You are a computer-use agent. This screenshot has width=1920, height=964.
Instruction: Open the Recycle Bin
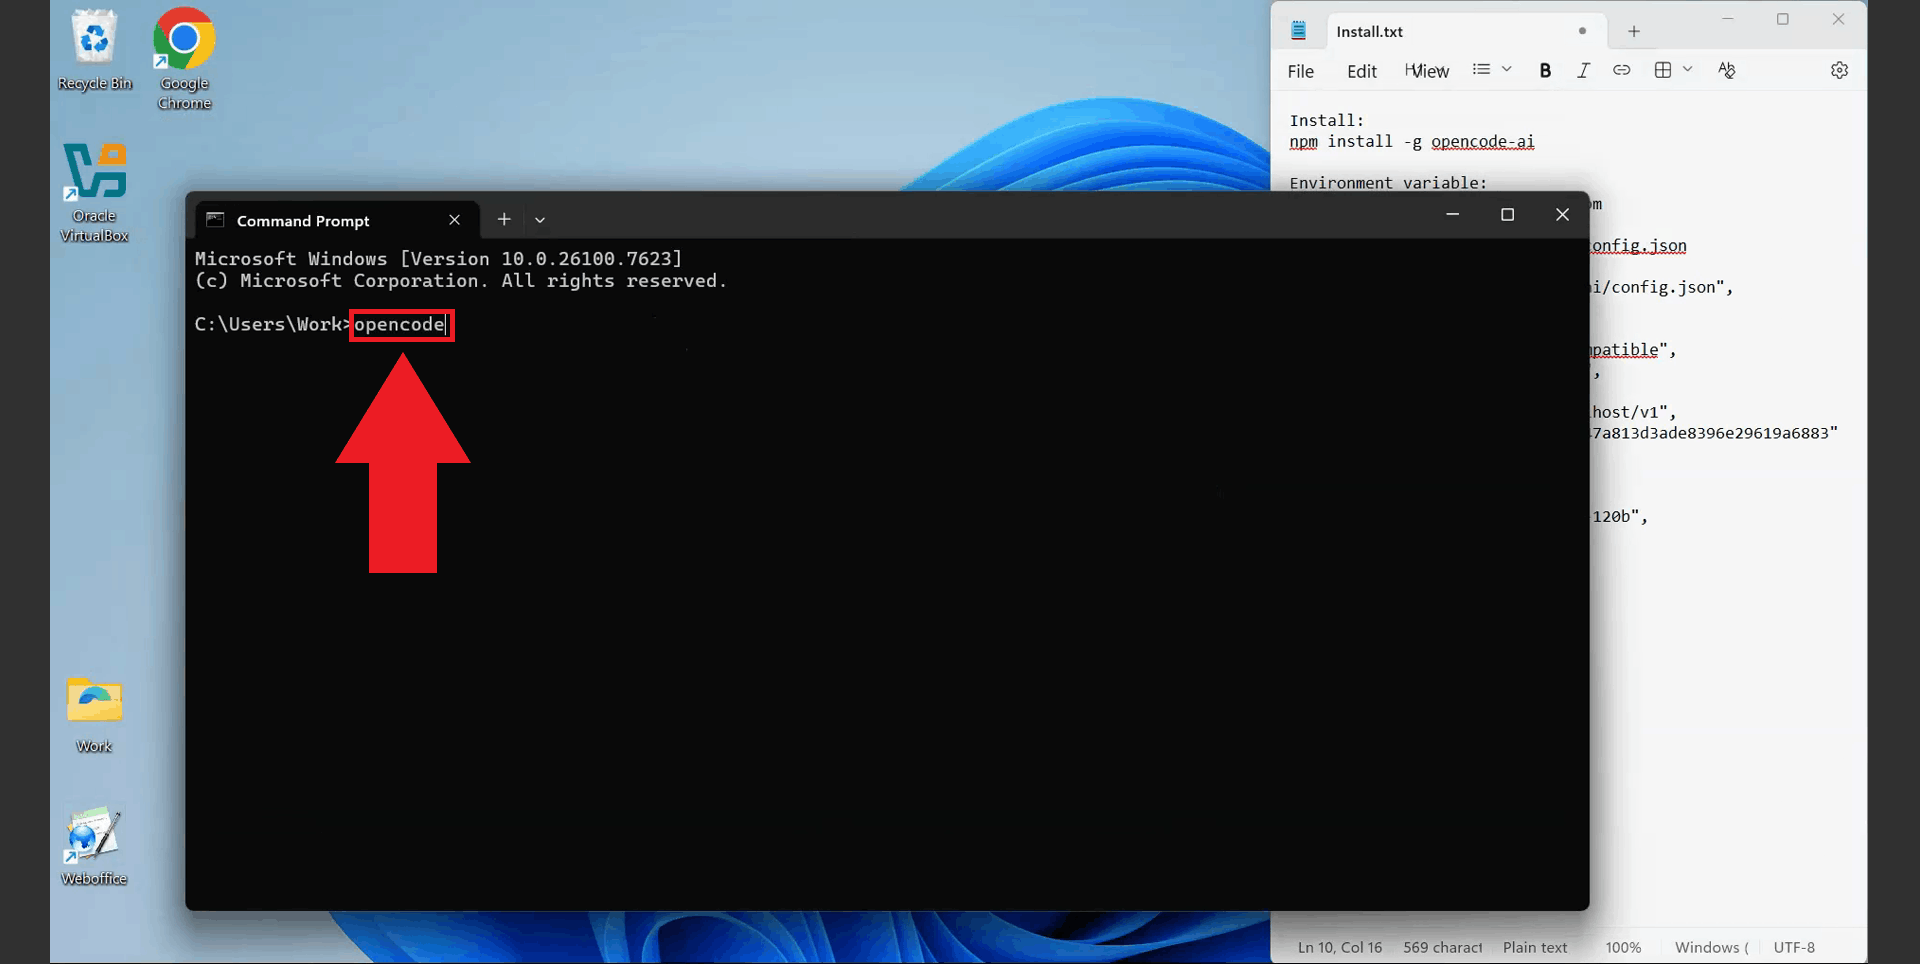pyautogui.click(x=94, y=40)
